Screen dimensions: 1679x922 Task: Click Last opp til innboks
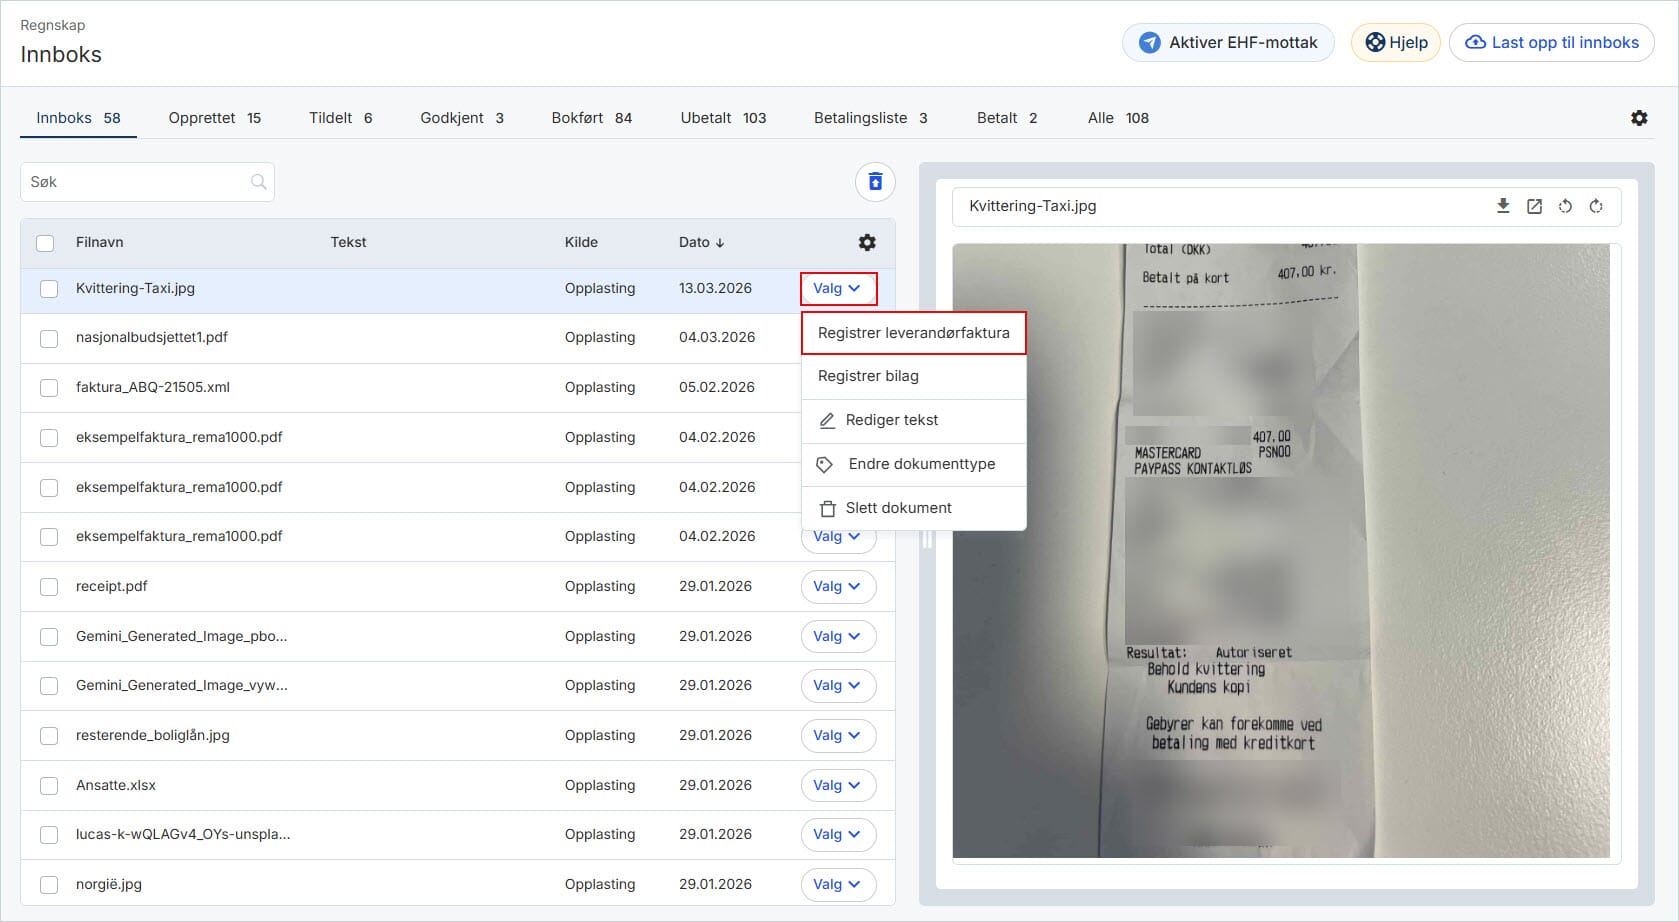click(1552, 42)
